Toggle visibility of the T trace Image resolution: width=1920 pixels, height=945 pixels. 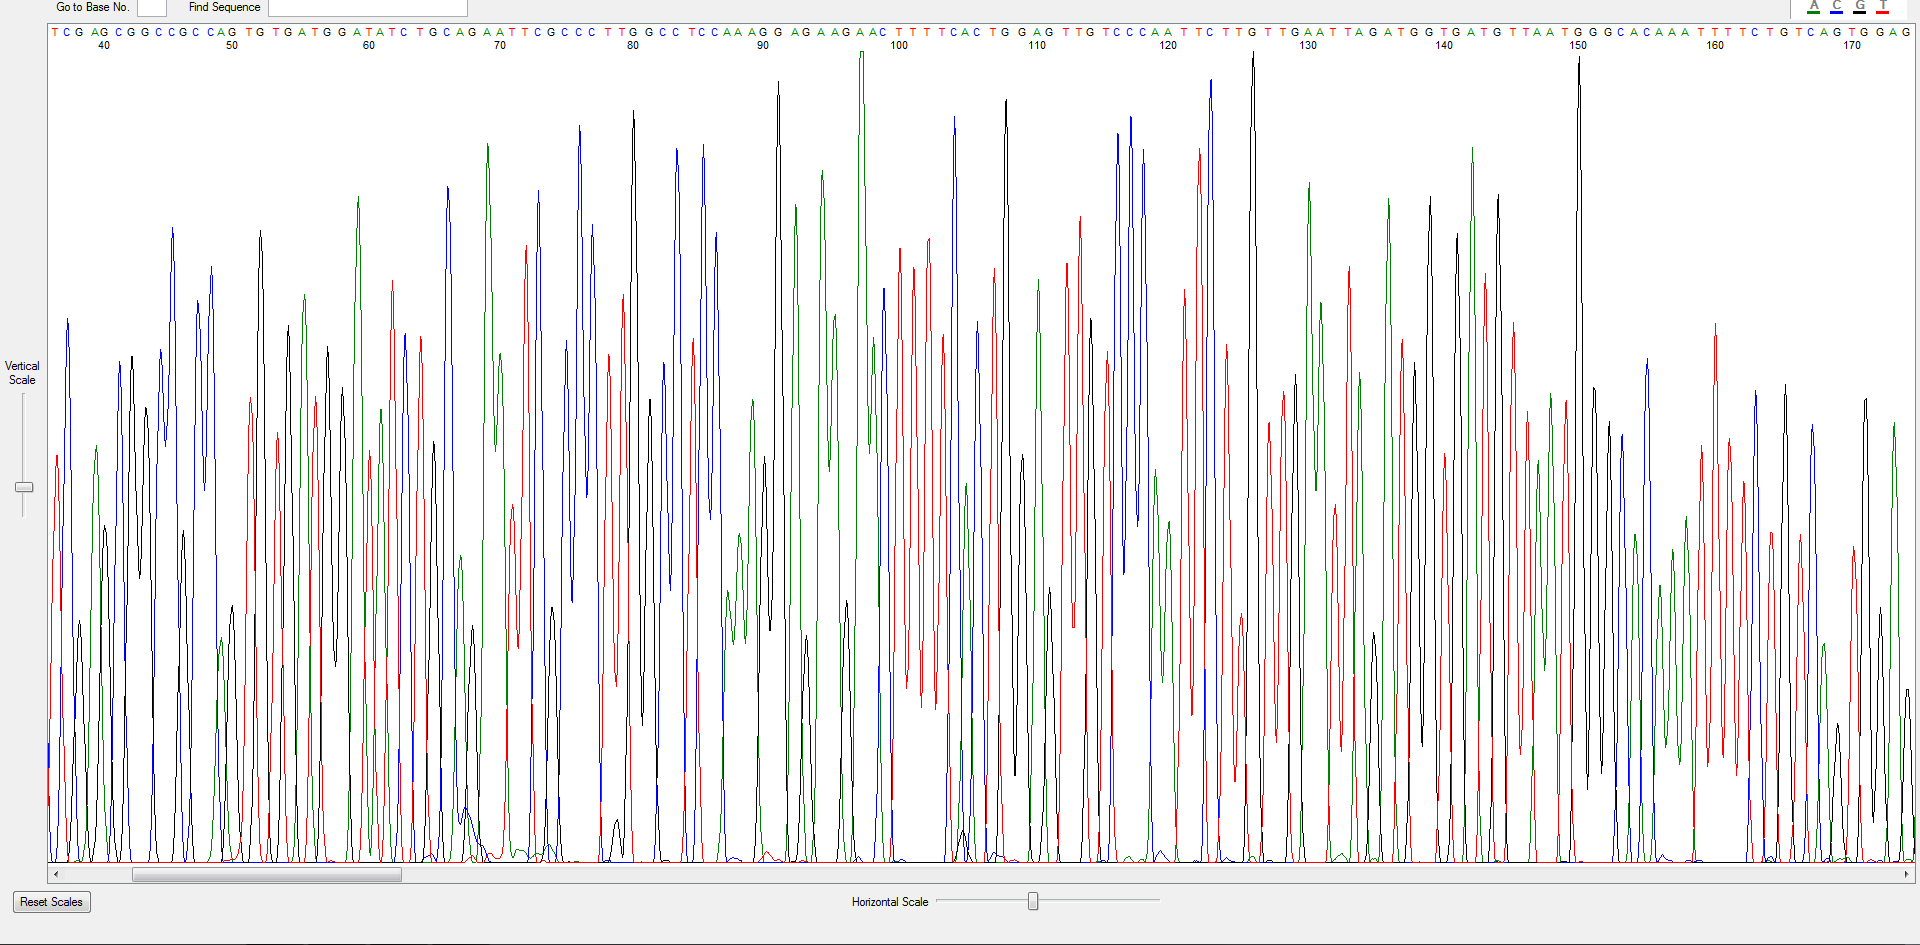1883,6
